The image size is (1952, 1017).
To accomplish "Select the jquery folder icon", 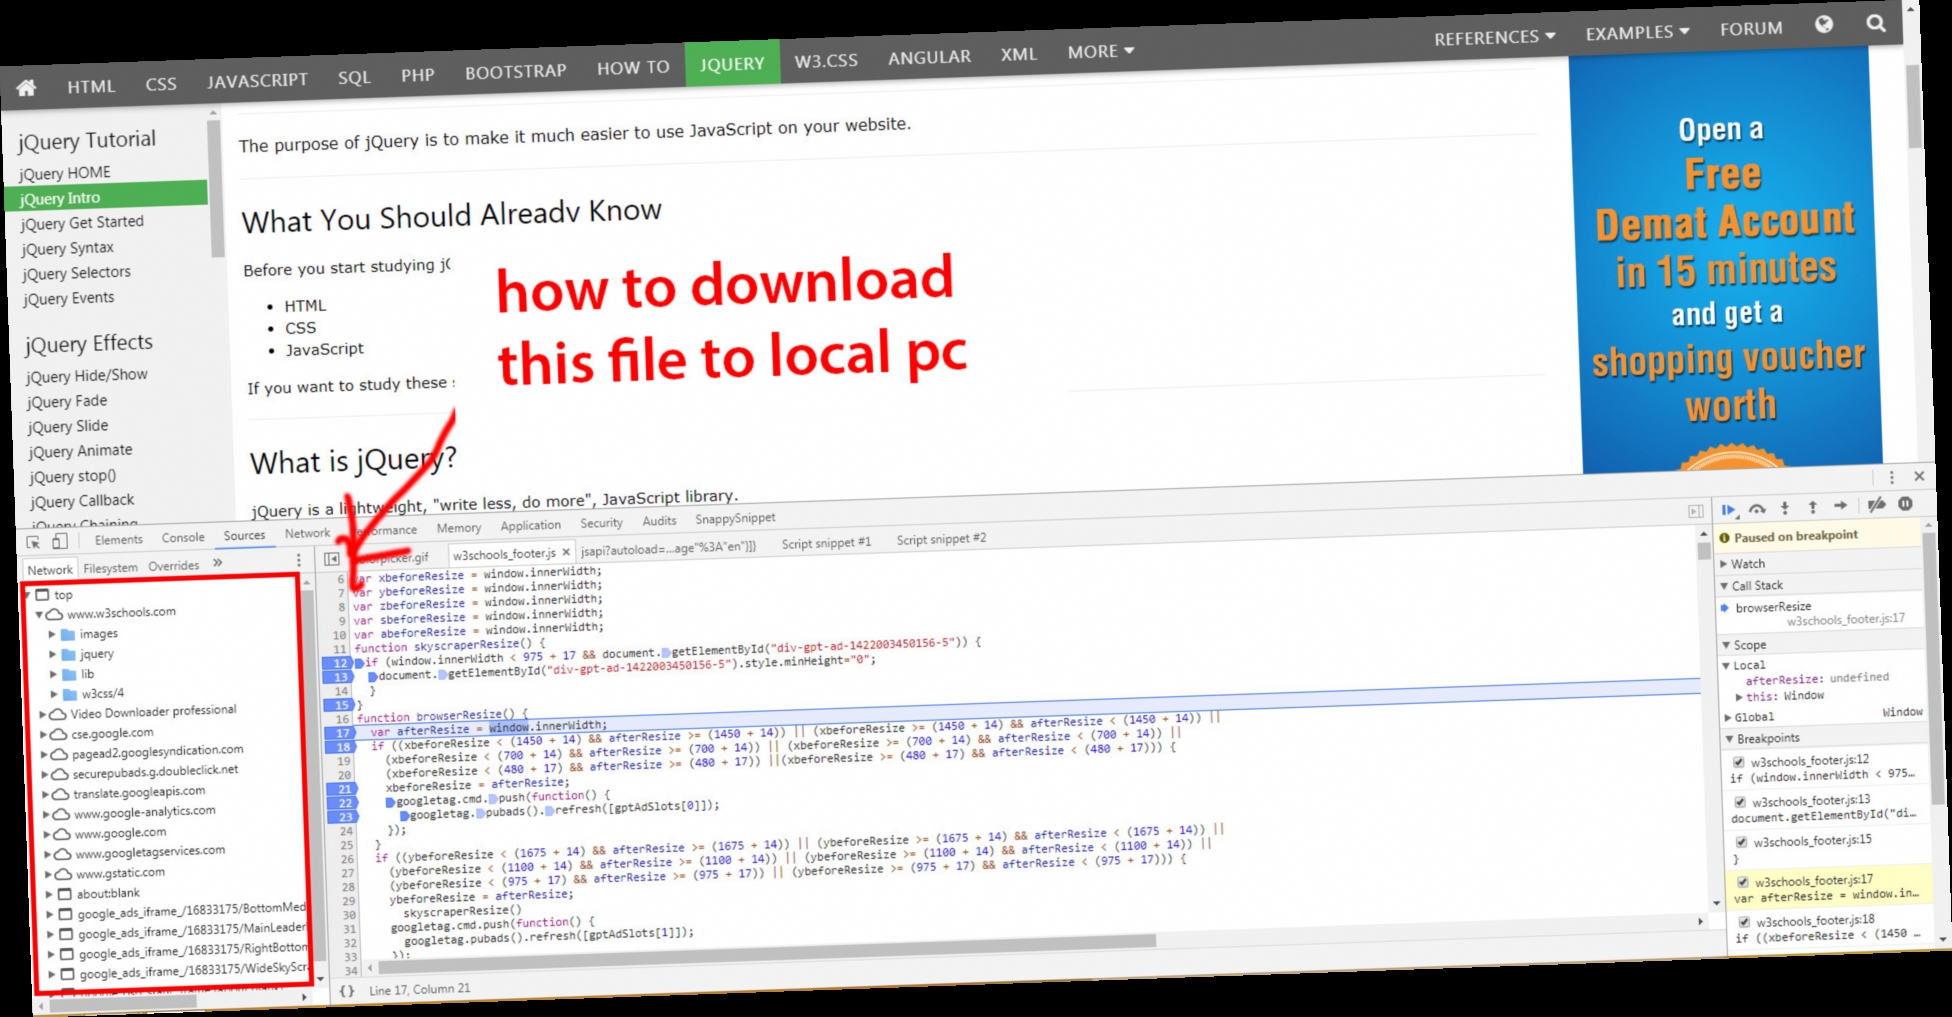I will tap(69, 655).
